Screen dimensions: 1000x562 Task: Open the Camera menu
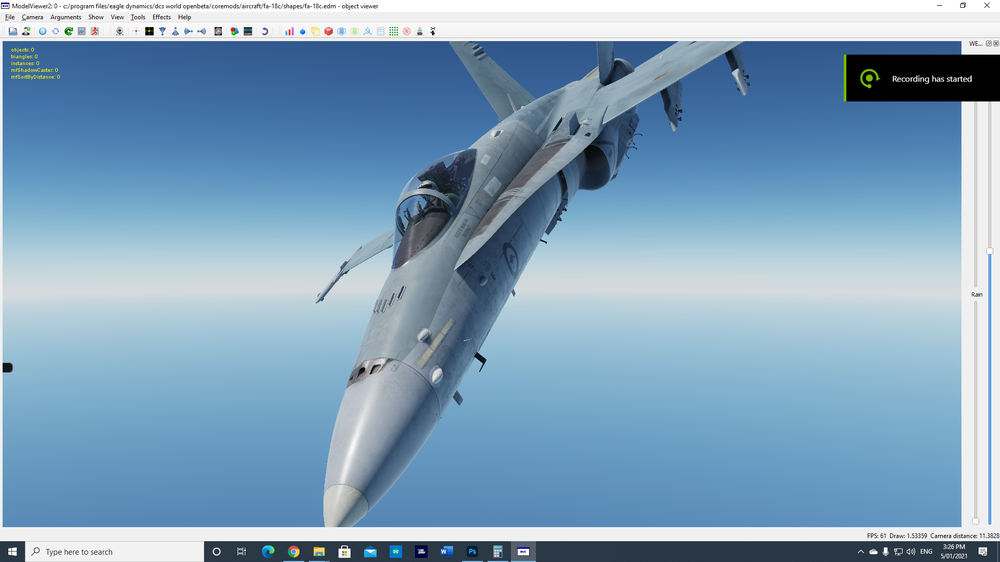(x=33, y=17)
